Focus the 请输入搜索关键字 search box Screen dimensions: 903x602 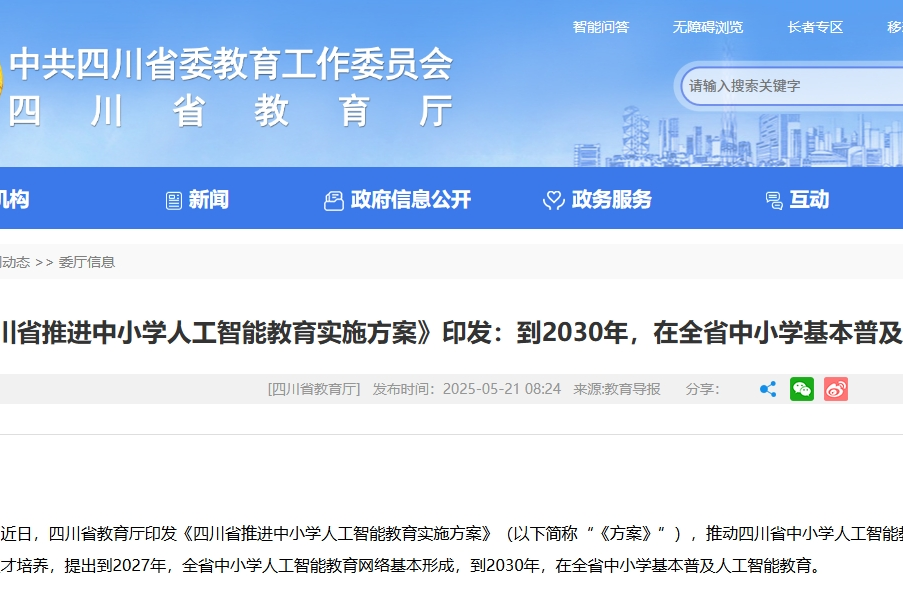(x=790, y=86)
